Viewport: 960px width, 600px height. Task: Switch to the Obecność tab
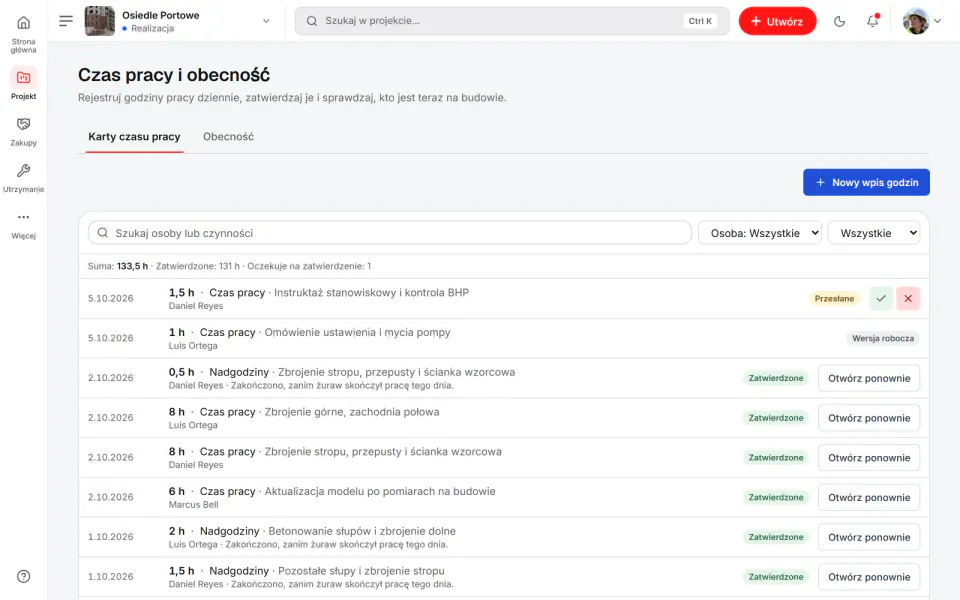click(x=228, y=137)
